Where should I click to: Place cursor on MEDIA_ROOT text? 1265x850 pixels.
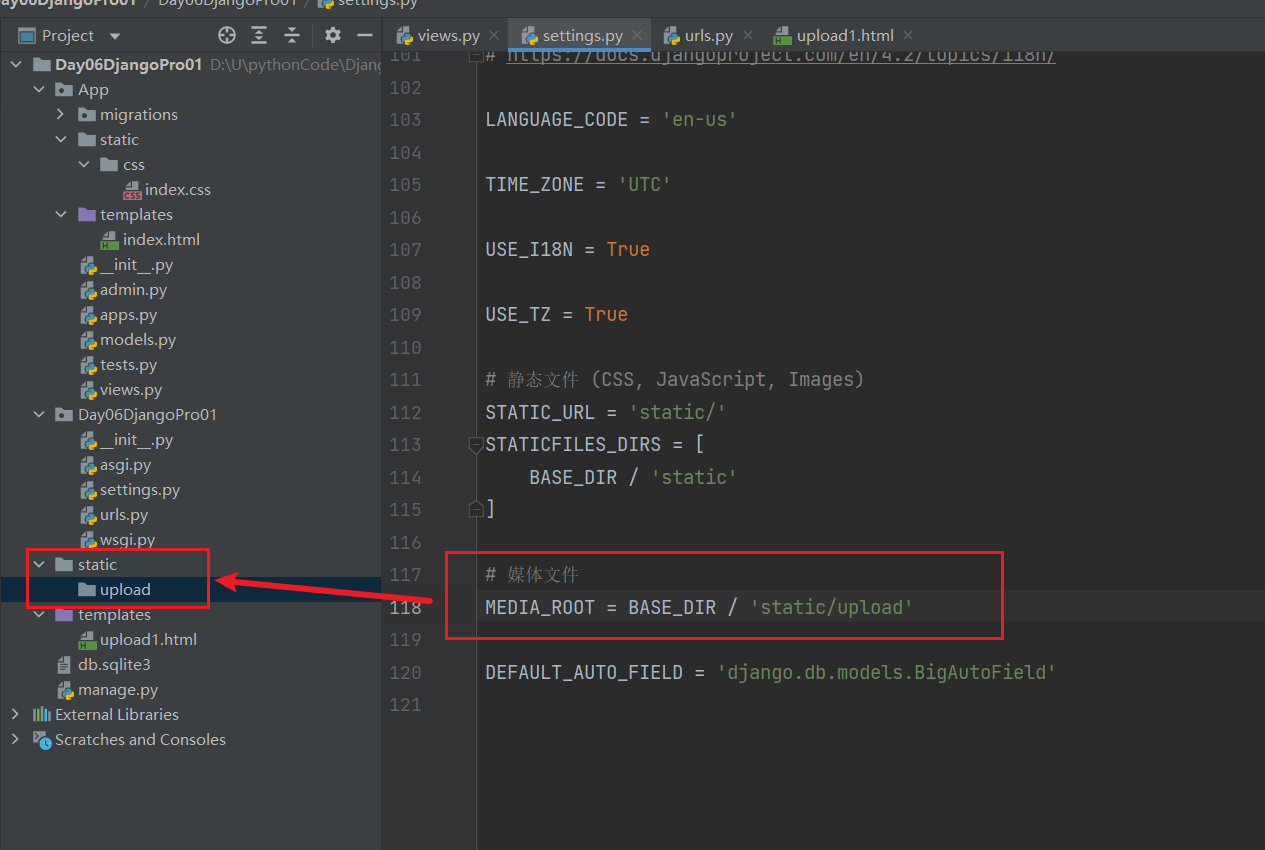[540, 607]
